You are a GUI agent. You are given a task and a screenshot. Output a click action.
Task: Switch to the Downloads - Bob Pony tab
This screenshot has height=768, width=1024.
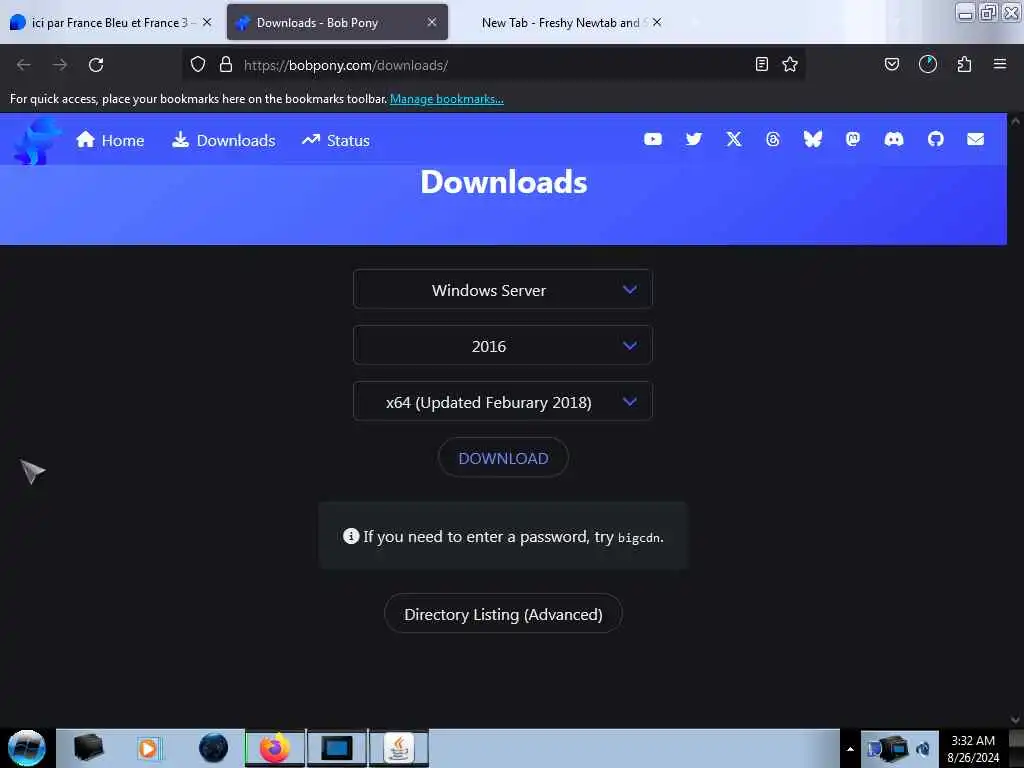pos(337,22)
